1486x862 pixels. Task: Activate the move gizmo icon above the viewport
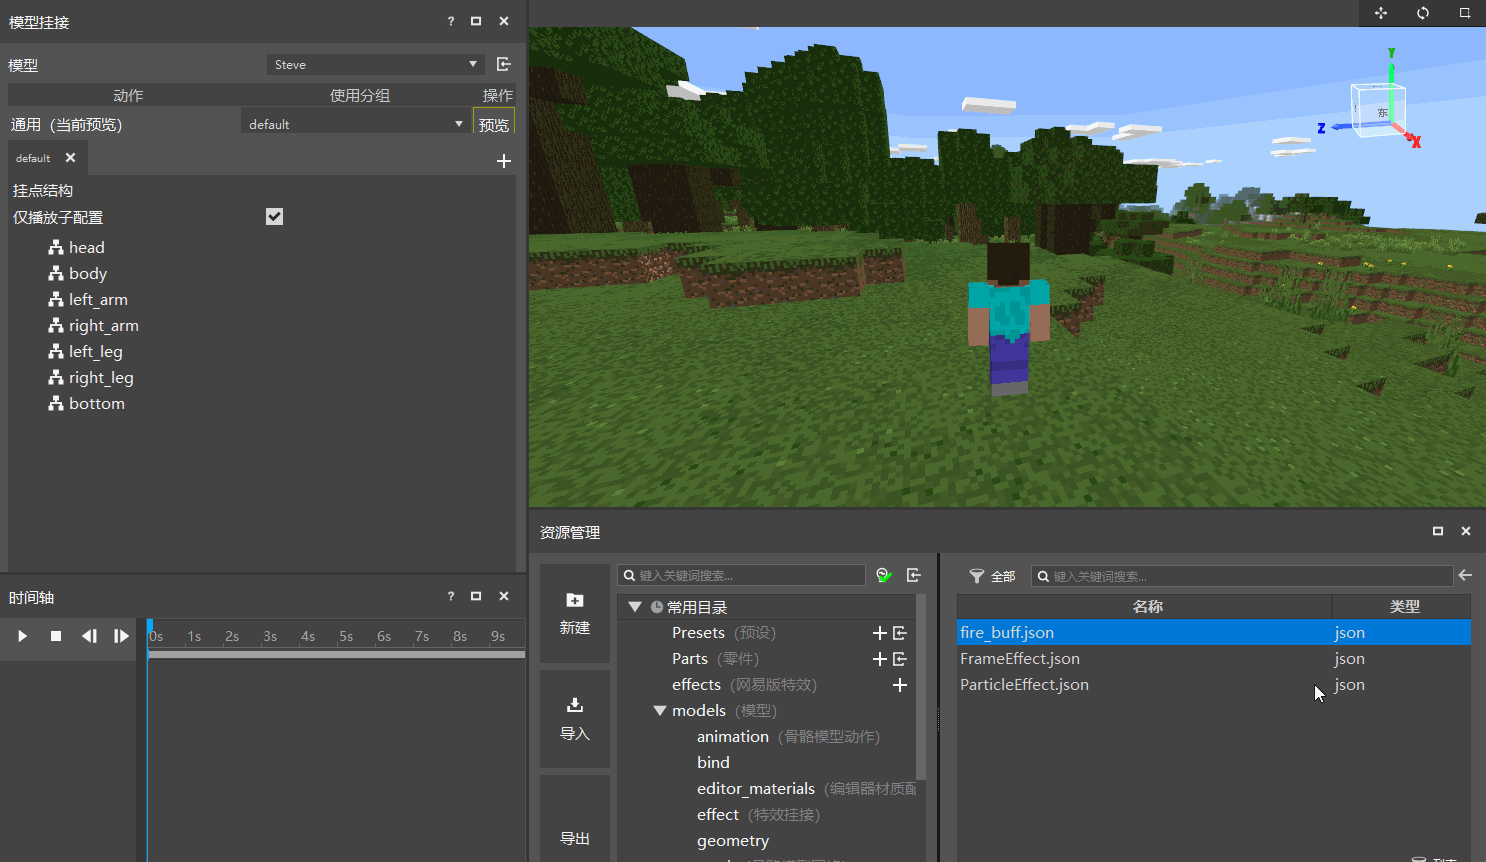(x=1381, y=13)
